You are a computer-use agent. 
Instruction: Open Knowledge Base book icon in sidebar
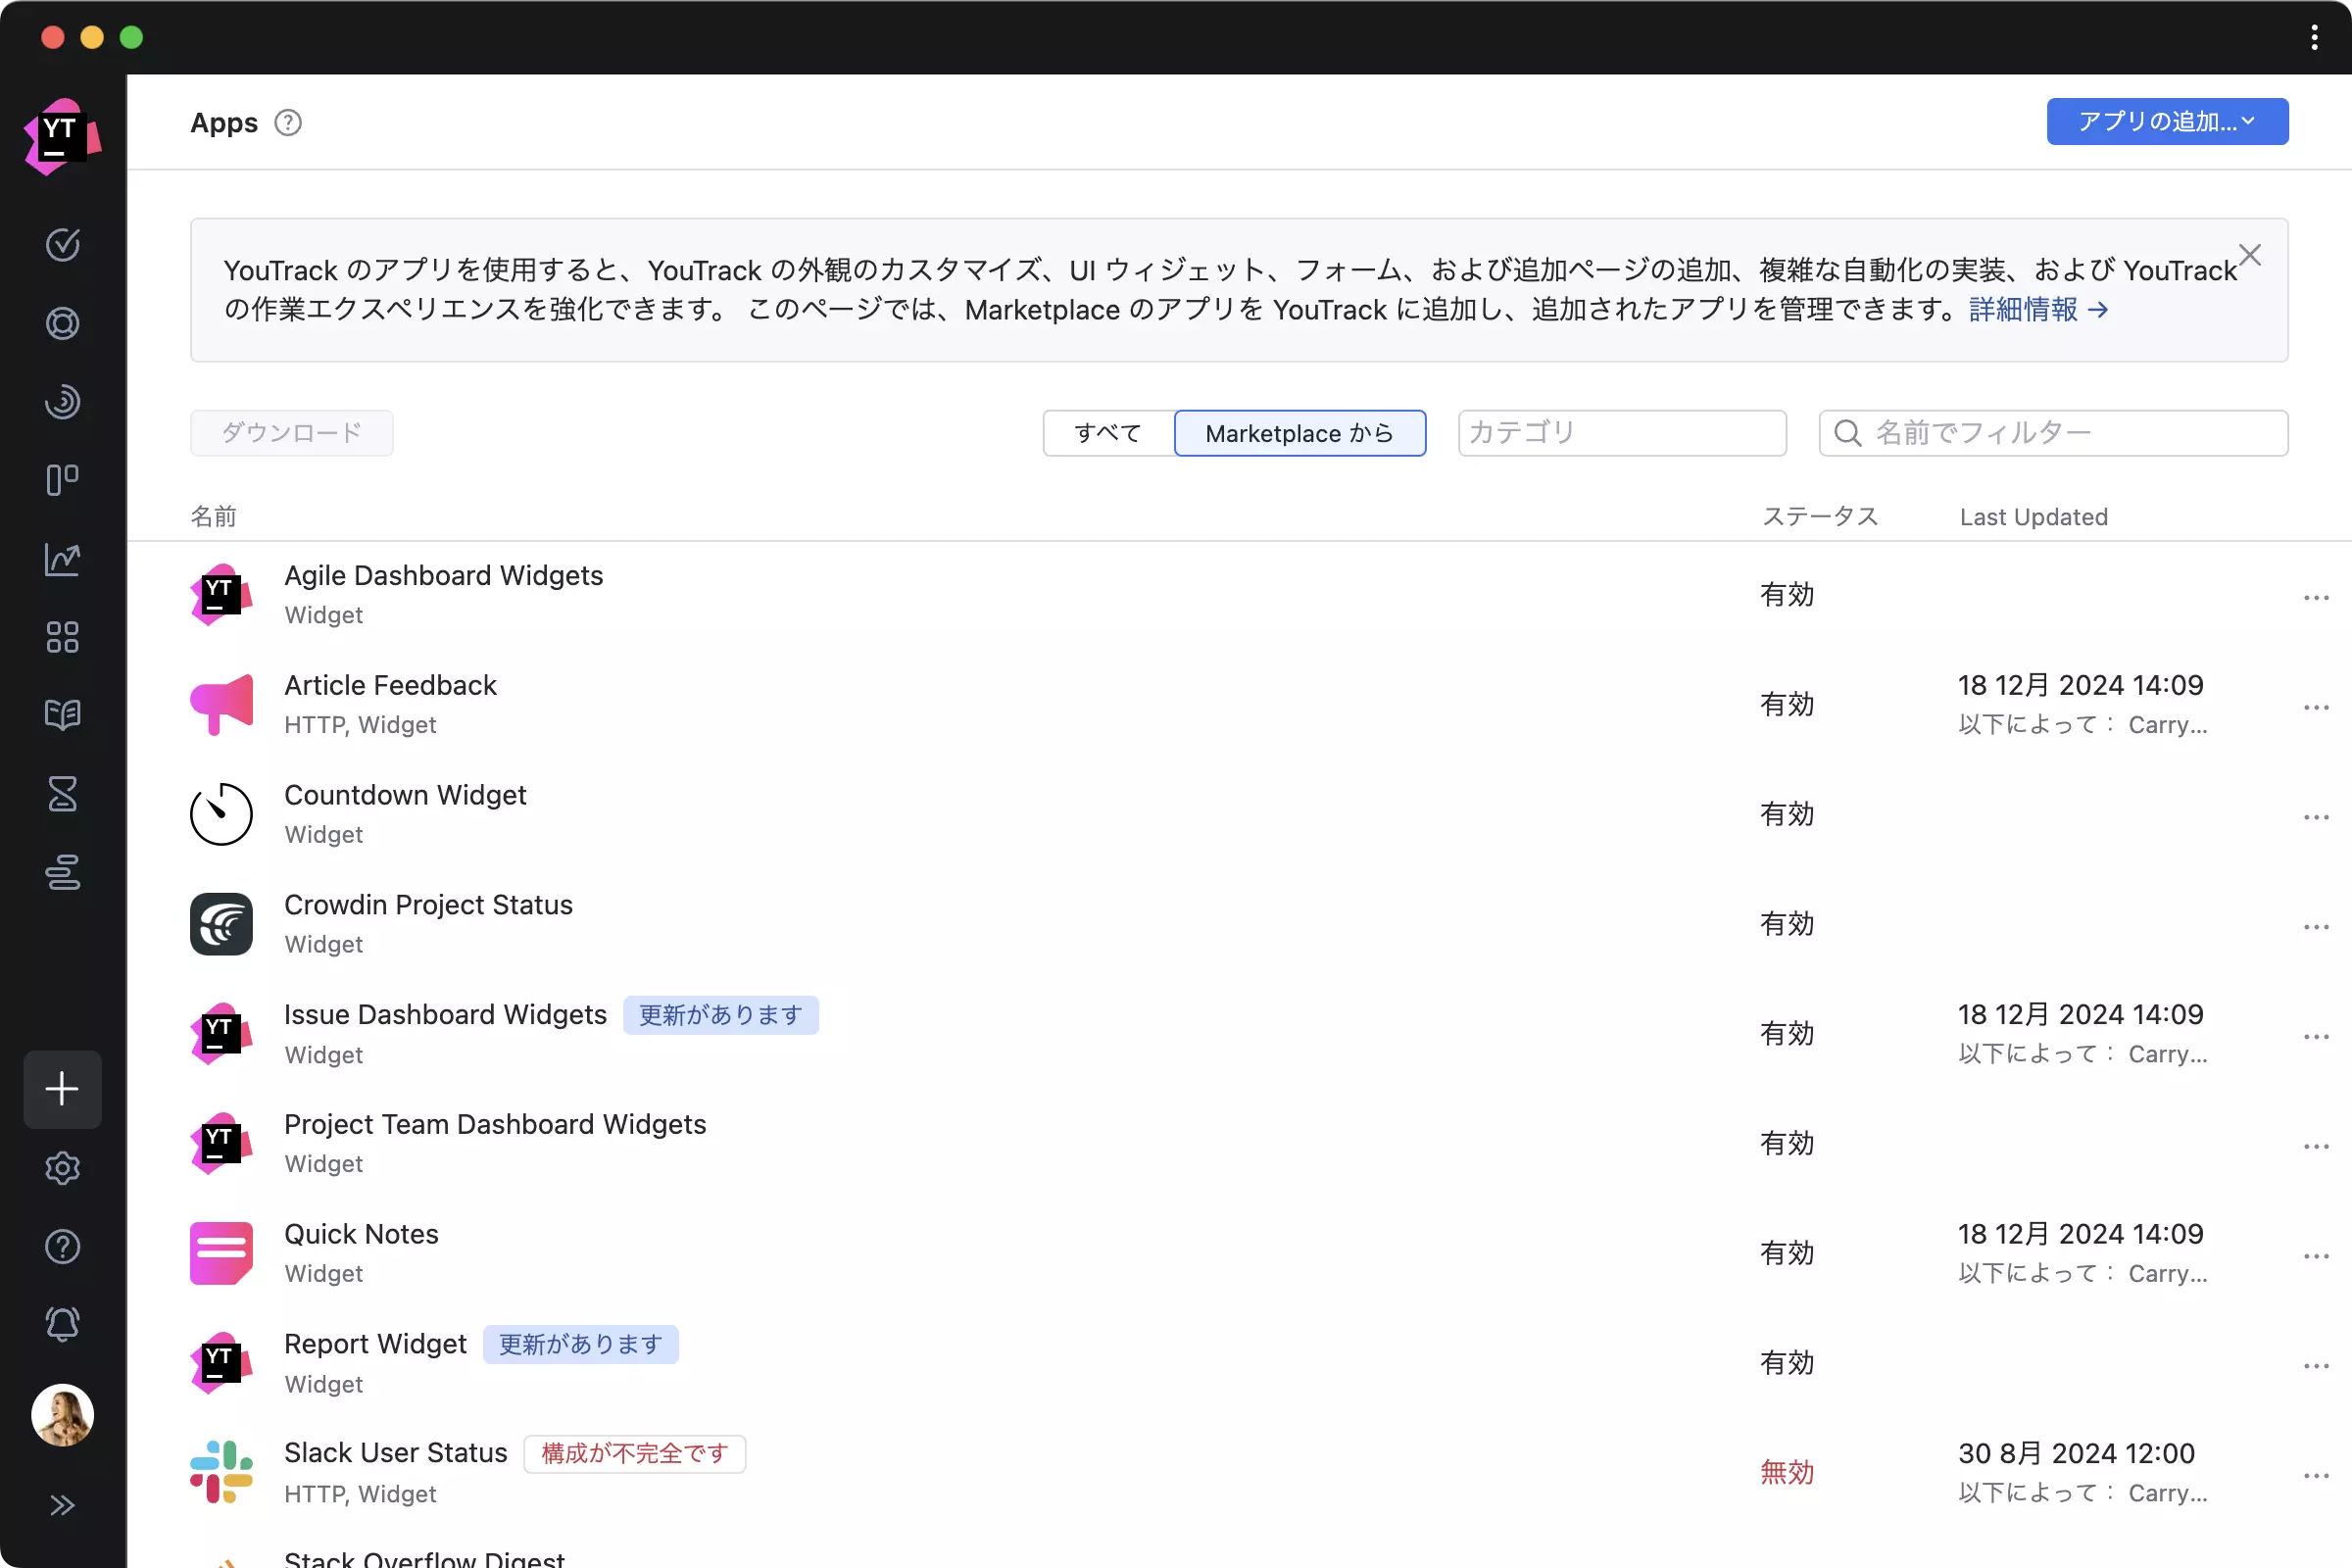[x=62, y=715]
